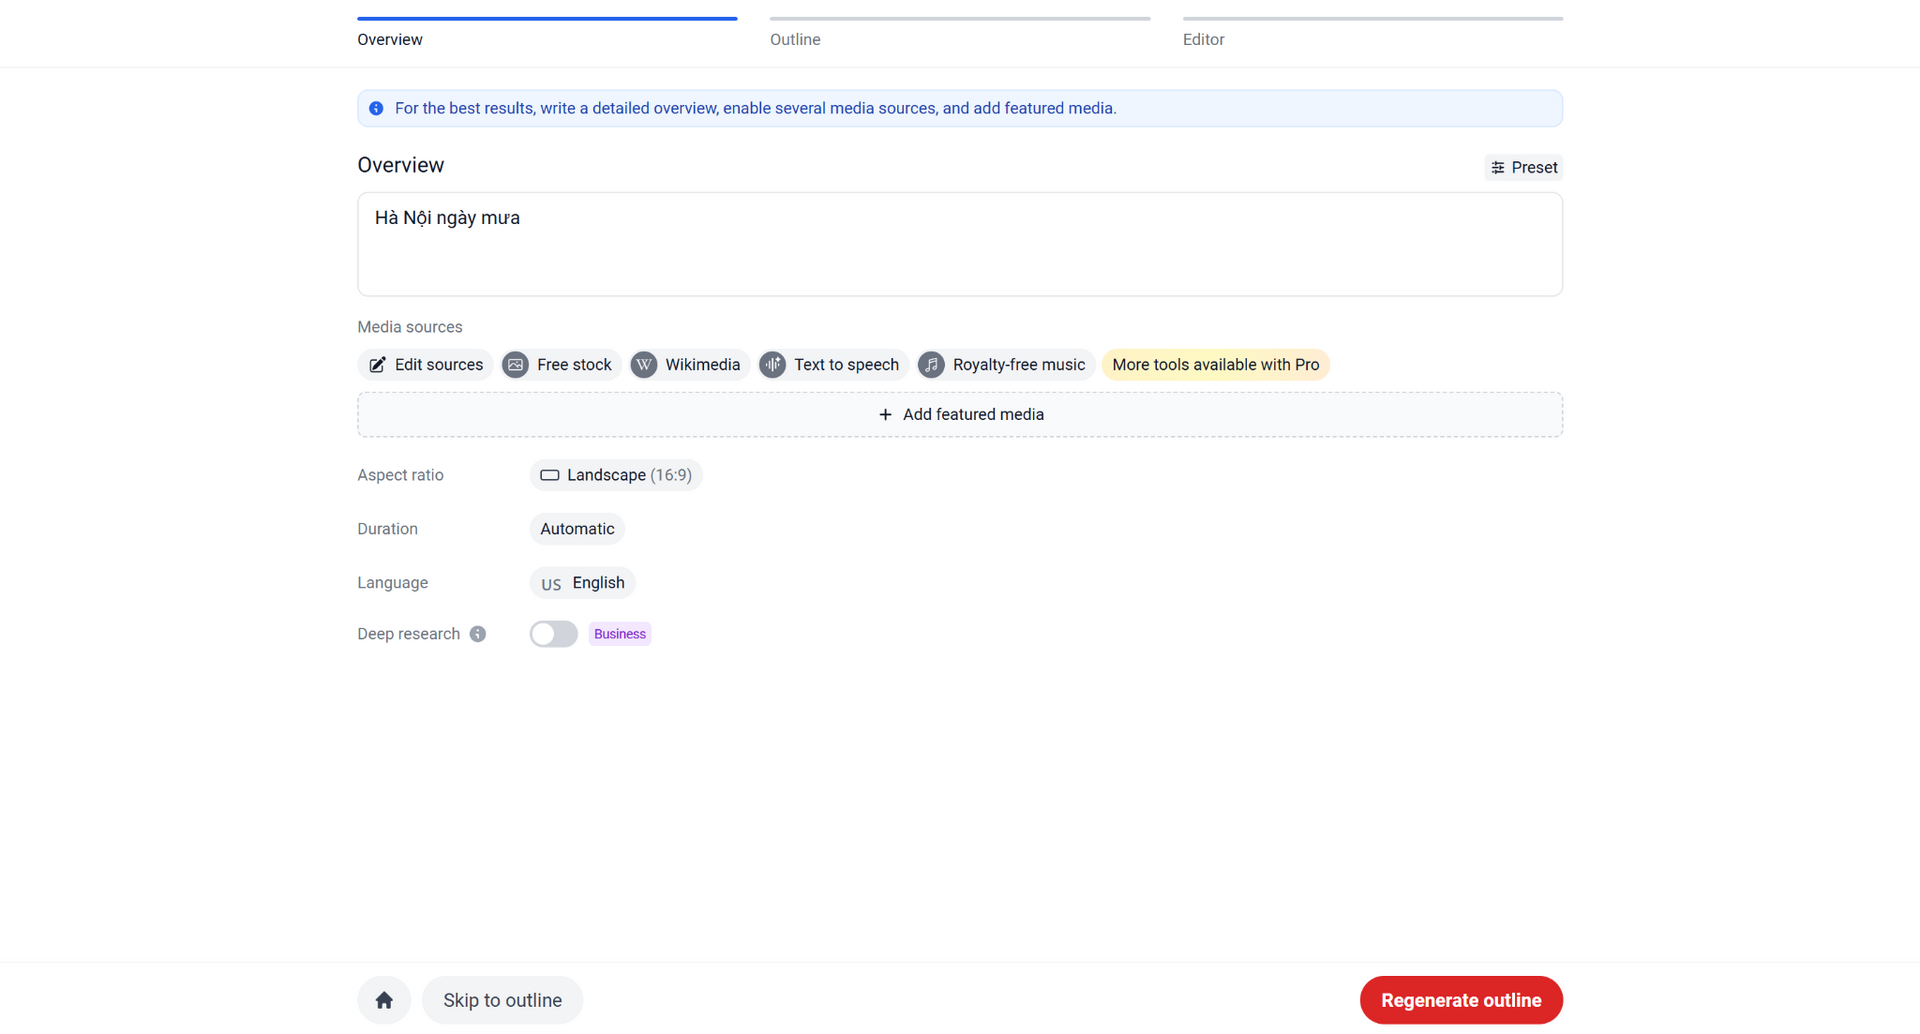Click the best results tip banner text
The image size is (1920, 1034).
tap(755, 108)
